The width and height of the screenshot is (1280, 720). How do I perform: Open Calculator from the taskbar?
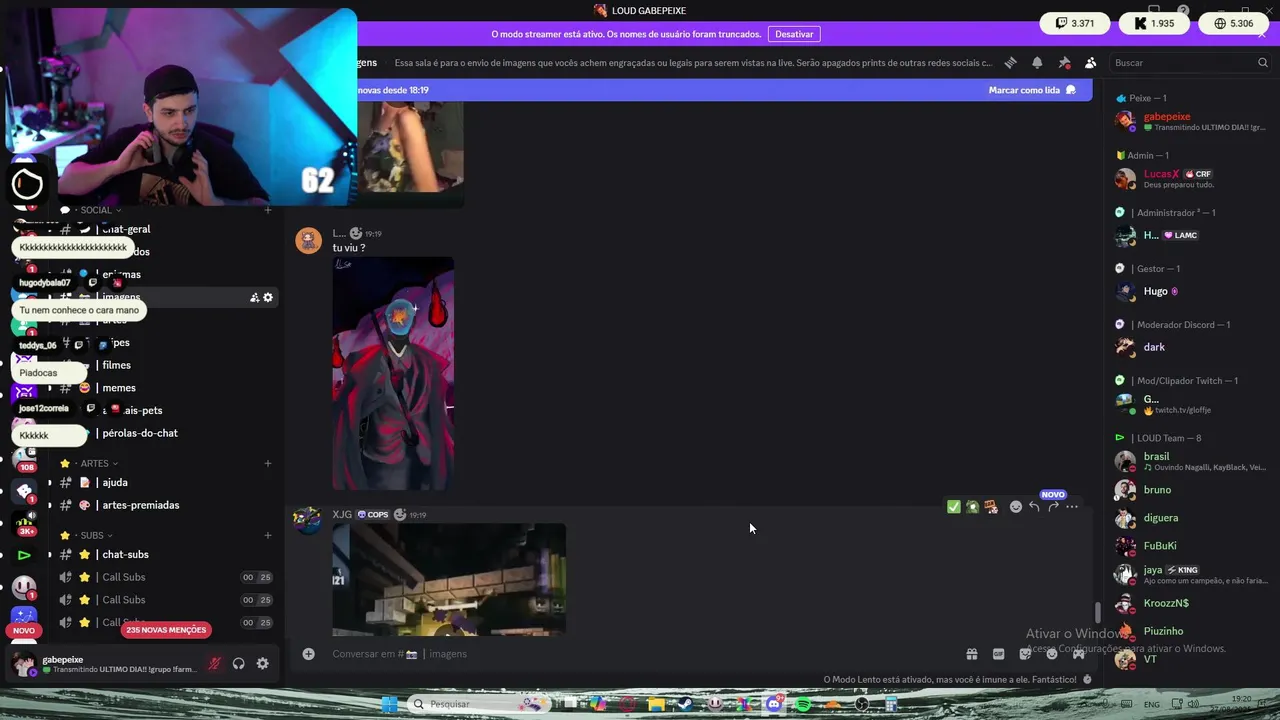pyautogui.click(x=891, y=704)
